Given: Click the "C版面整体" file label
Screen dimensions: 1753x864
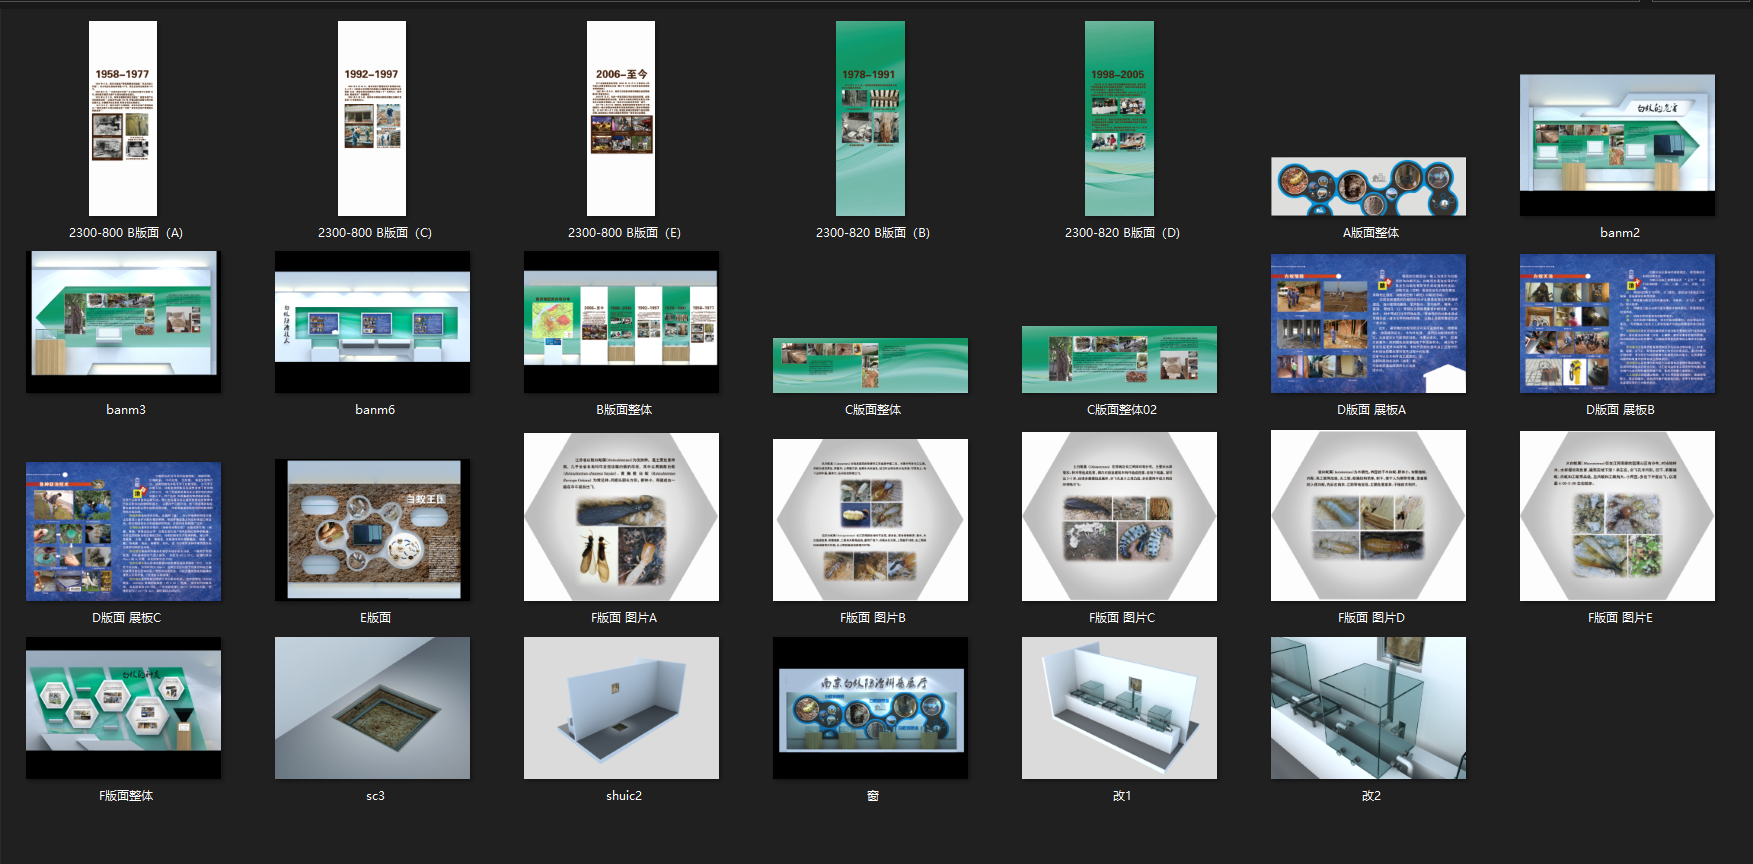Looking at the screenshot, I should click(x=873, y=410).
